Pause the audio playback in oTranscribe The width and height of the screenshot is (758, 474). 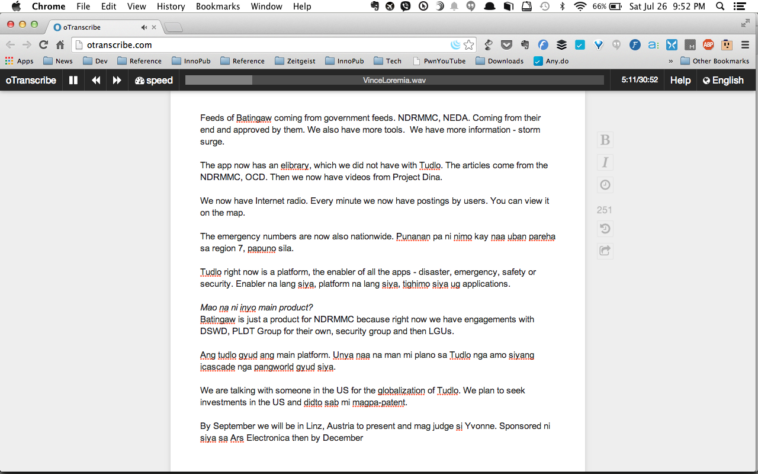tap(73, 80)
